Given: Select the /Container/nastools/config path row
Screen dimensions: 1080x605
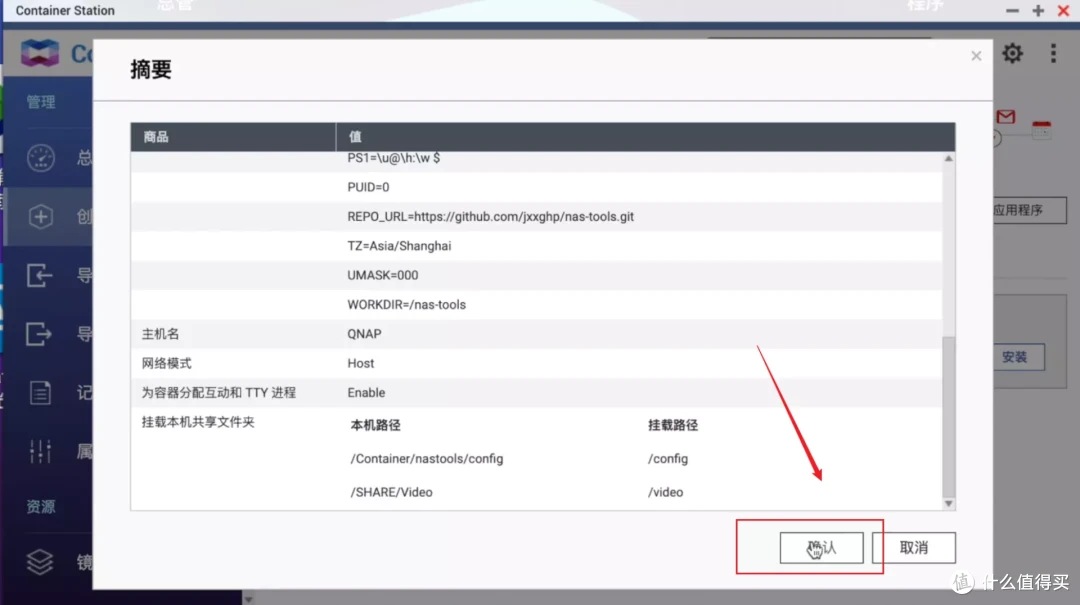Looking at the screenshot, I should [x=430, y=458].
